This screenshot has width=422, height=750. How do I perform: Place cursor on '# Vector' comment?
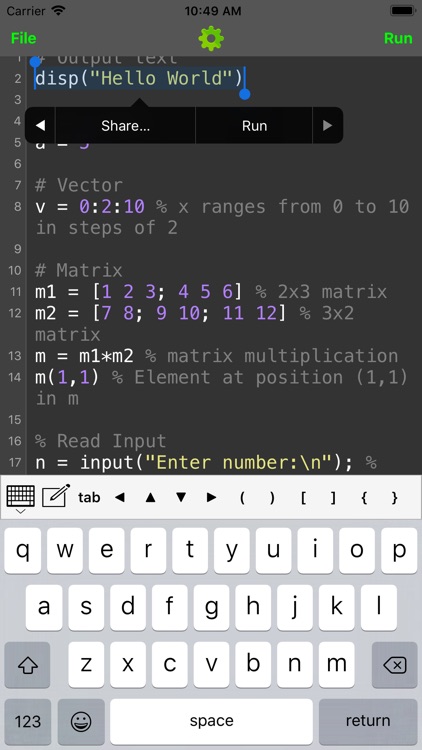coord(79,185)
